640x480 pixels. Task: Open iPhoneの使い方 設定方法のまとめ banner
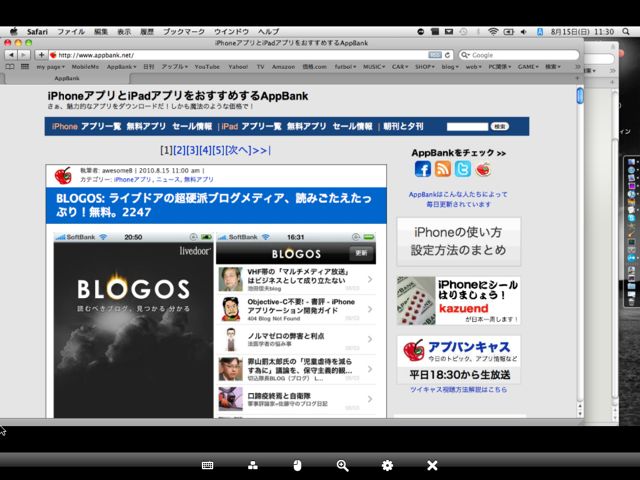click(x=459, y=241)
